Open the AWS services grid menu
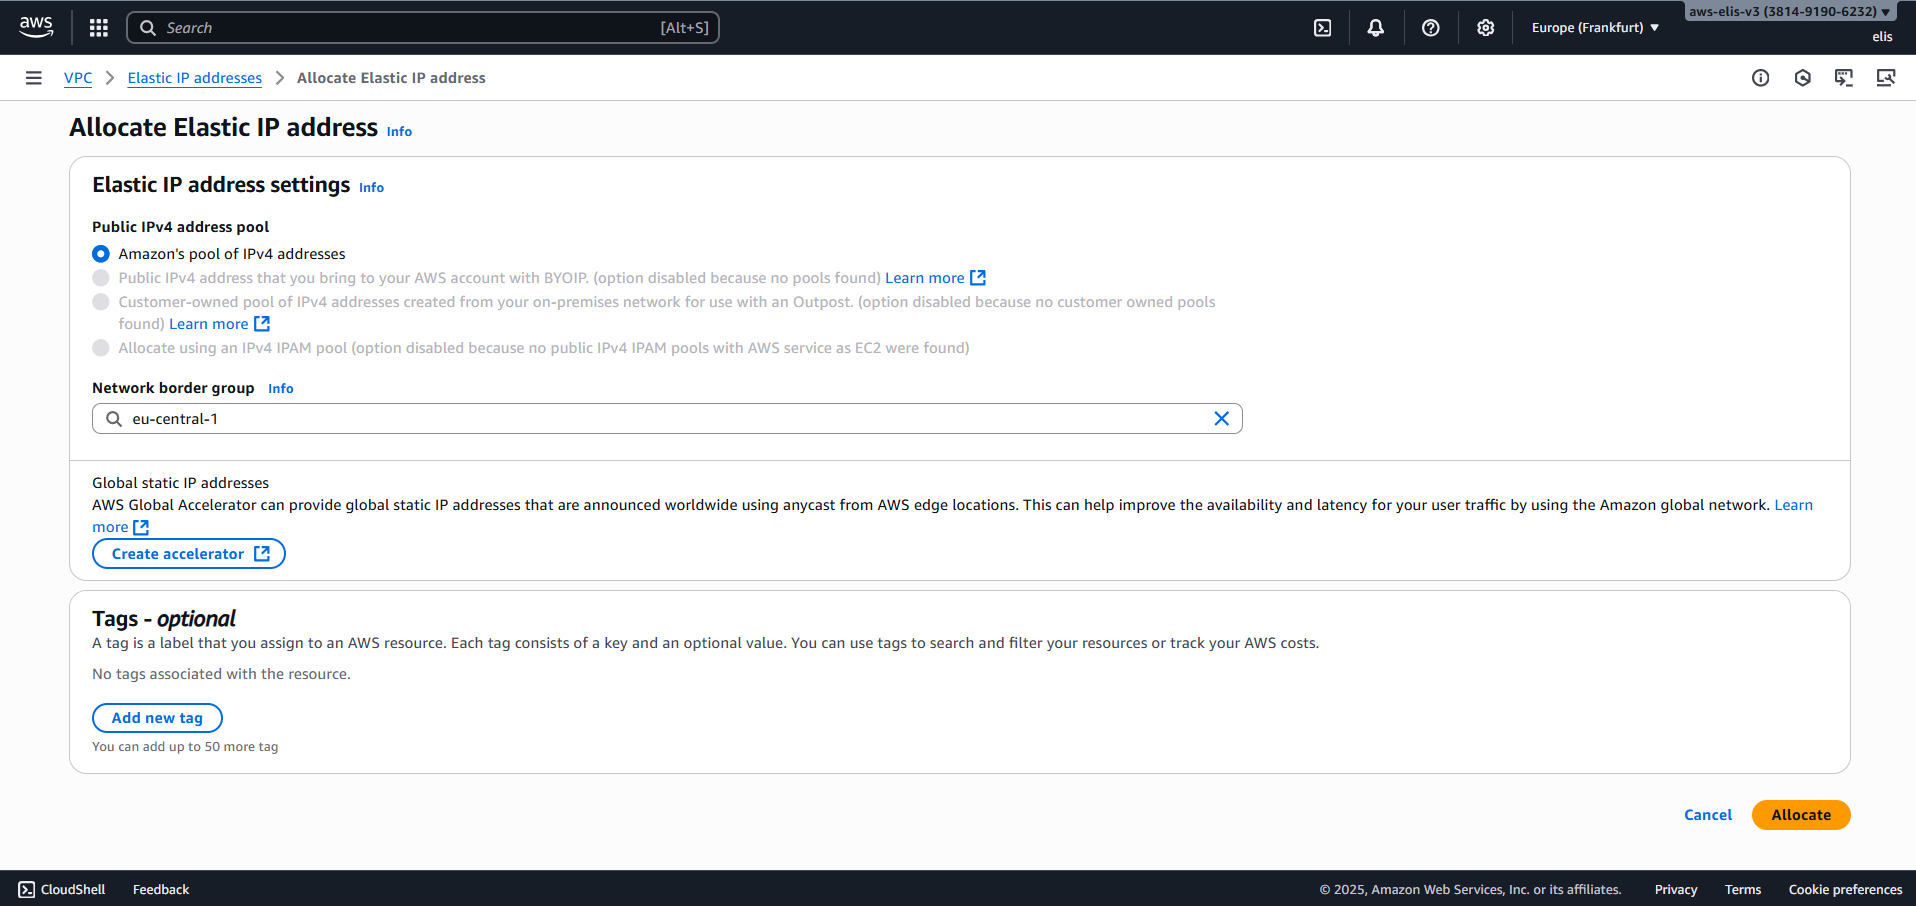The width and height of the screenshot is (1916, 906). (98, 28)
